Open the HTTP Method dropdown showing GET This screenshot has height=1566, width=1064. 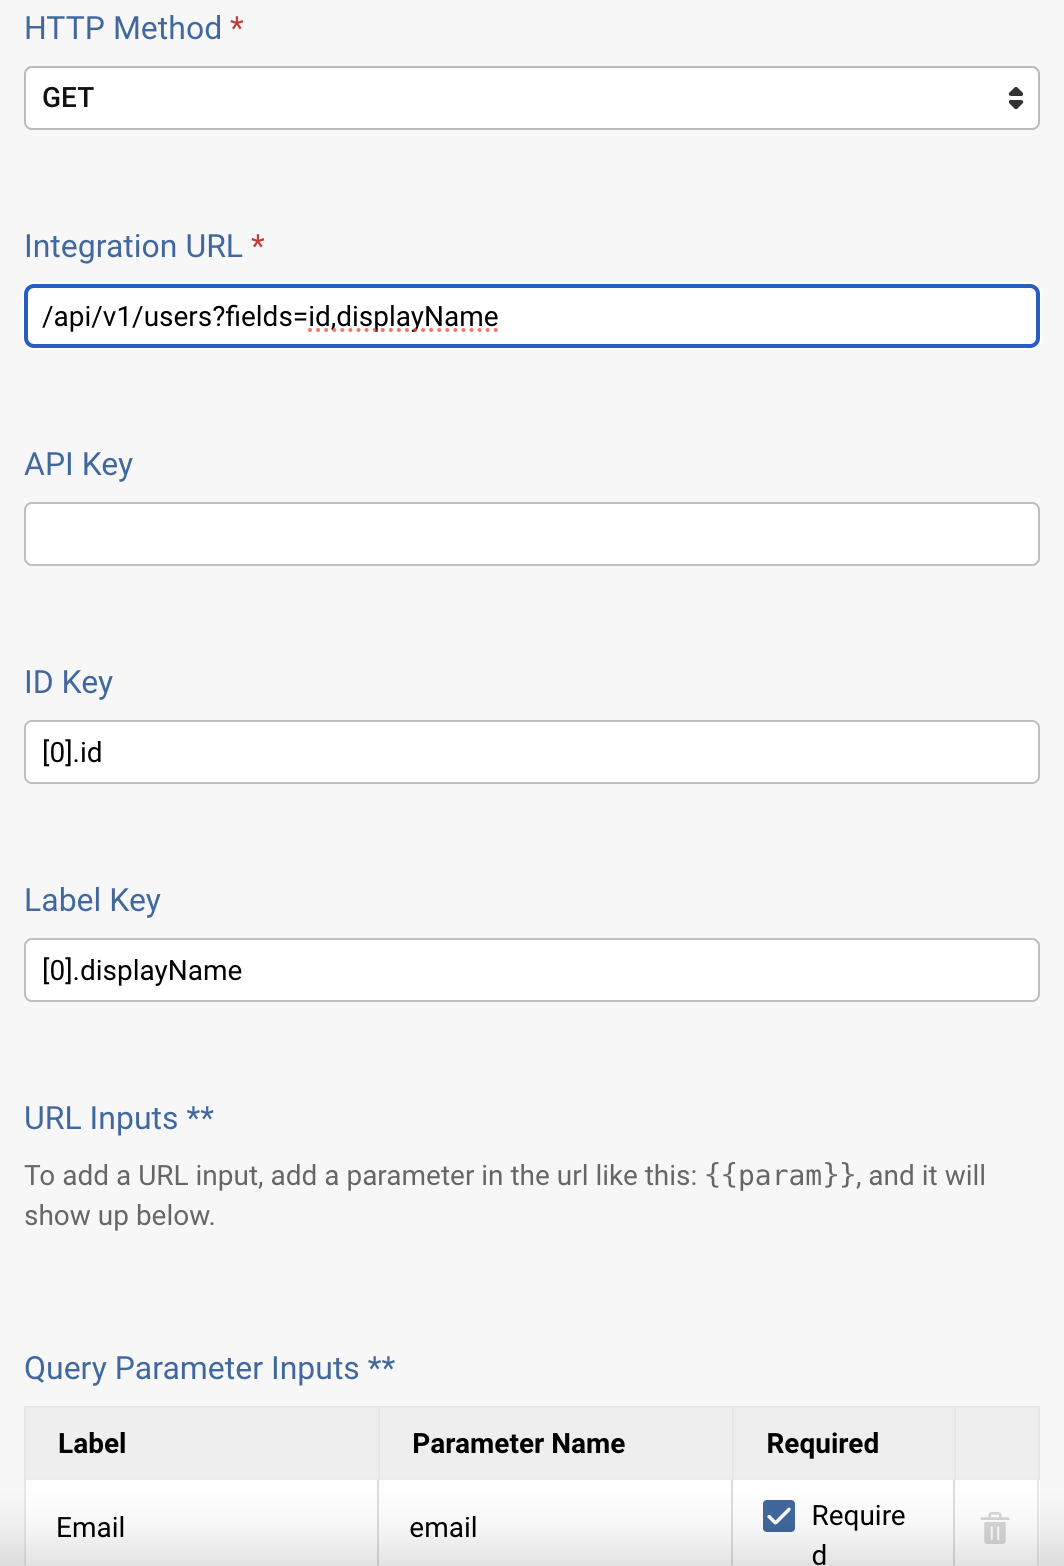coord(531,98)
